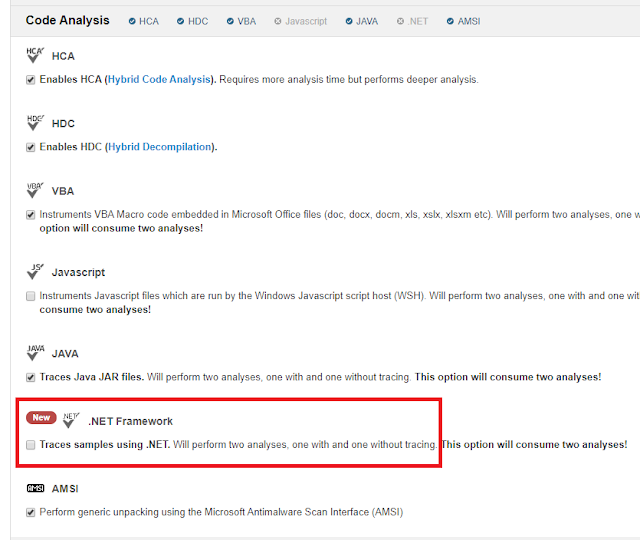
Task: Click the VBA section icon
Action: (x=35, y=190)
